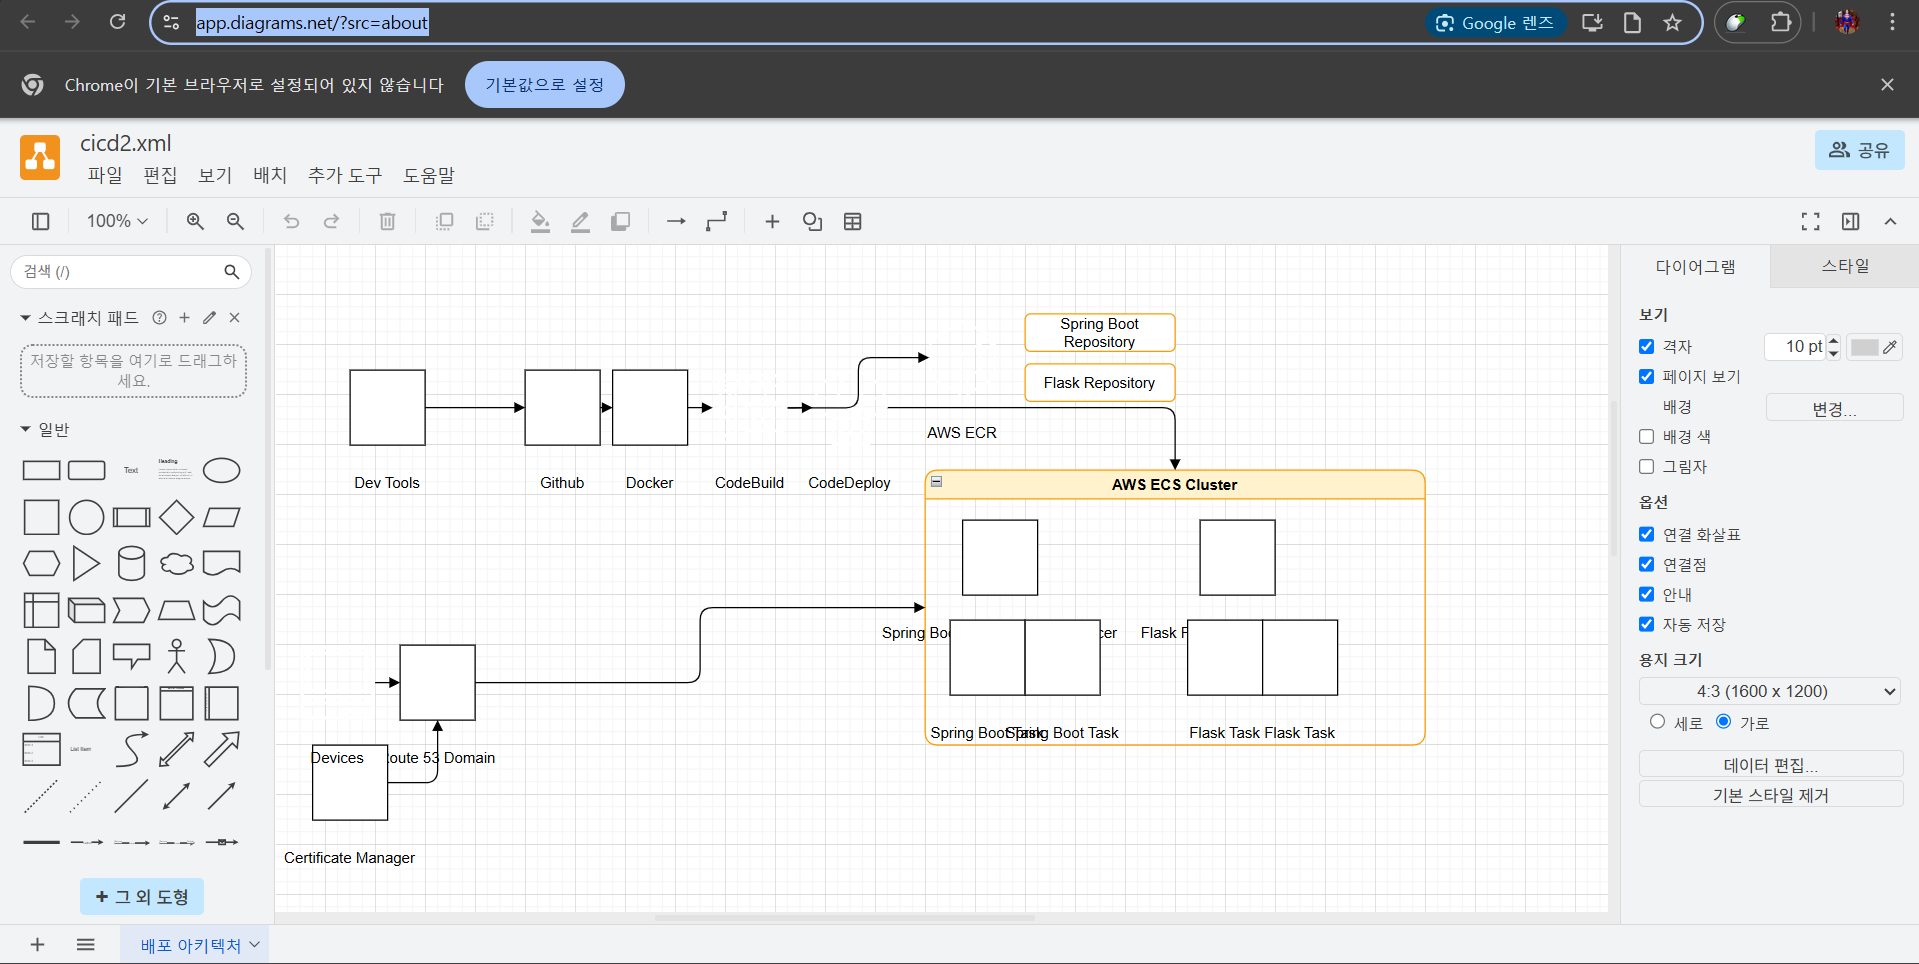Open the grid color swatch
1919x964 pixels.
coord(1873,347)
